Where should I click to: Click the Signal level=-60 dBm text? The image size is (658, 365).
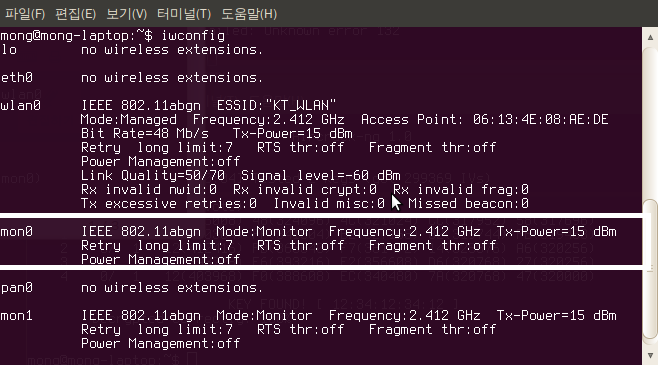(x=321, y=175)
